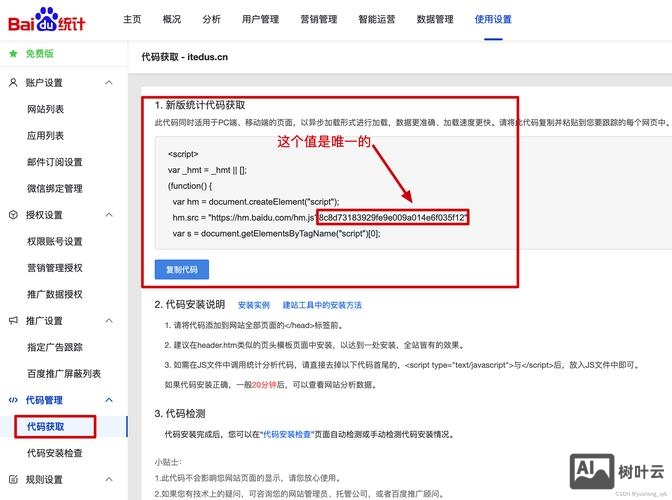Click the red 20分钟 text
This screenshot has width=672, height=500.
(264, 385)
